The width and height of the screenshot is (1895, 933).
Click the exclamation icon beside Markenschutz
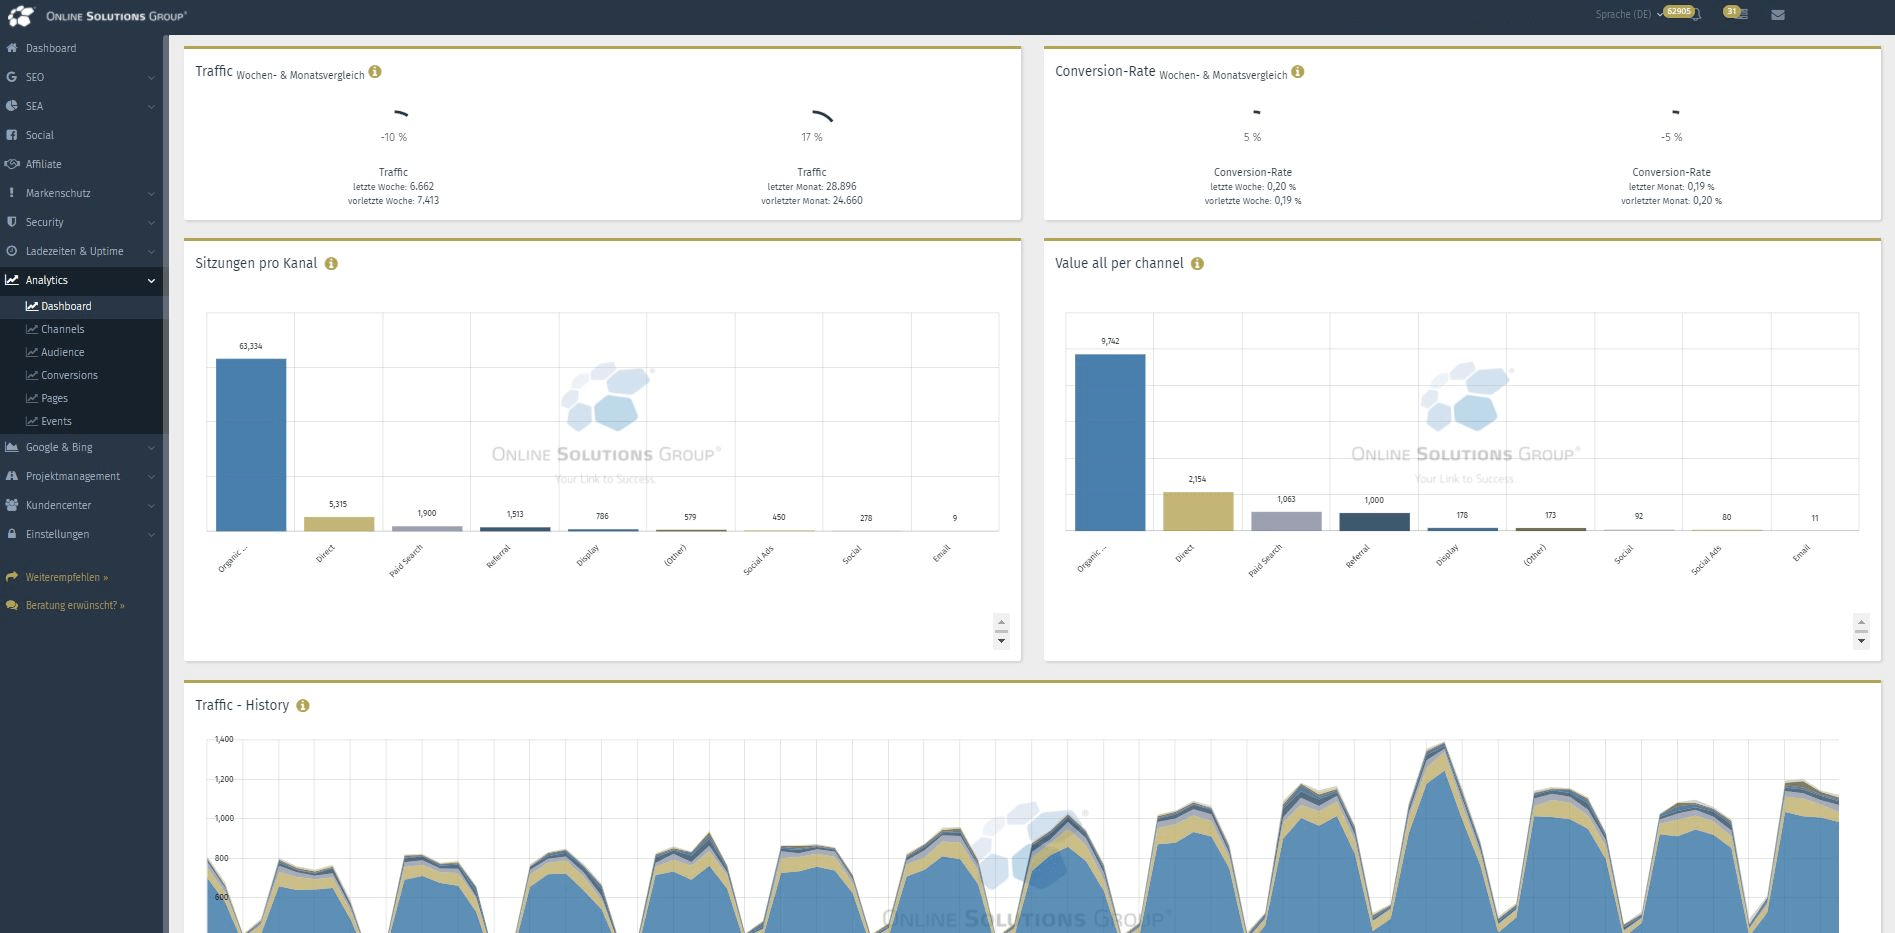pyautogui.click(x=12, y=193)
